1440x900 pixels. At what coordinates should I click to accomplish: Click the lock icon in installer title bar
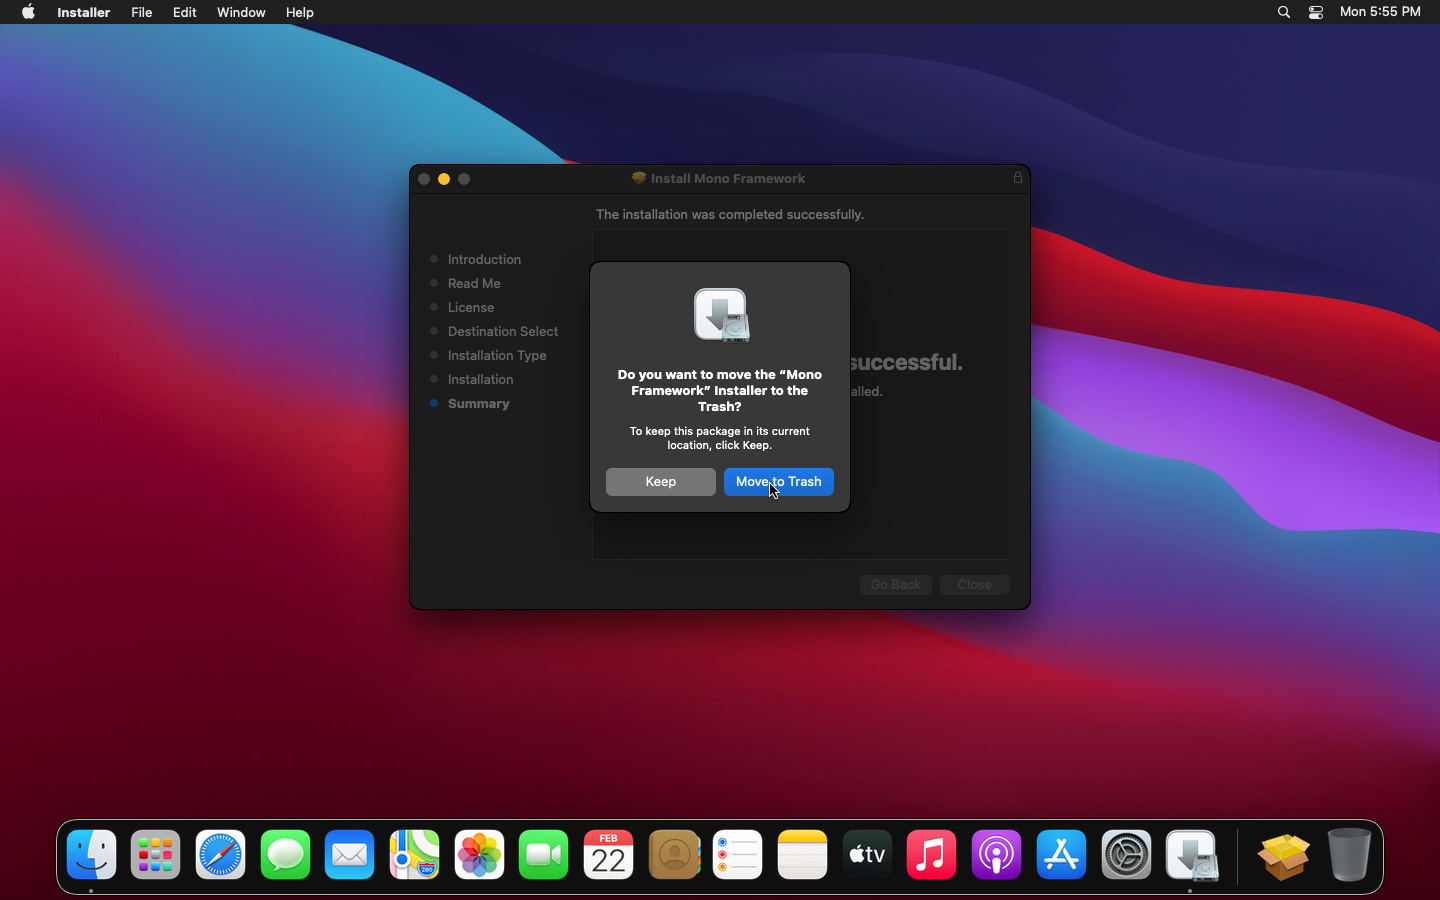click(1018, 178)
